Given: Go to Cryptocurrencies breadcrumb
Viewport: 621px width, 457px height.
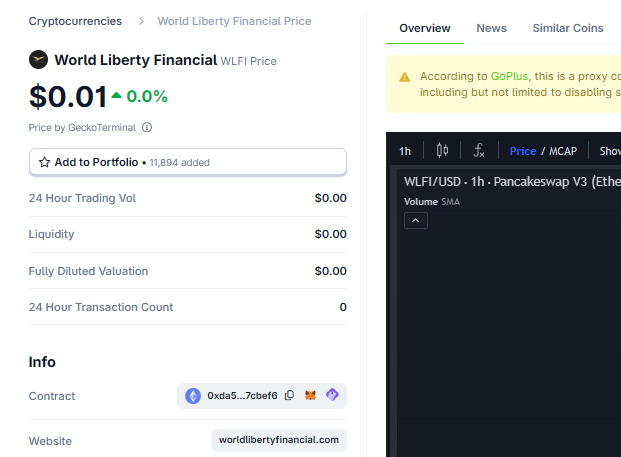Looking at the screenshot, I should click(75, 21).
